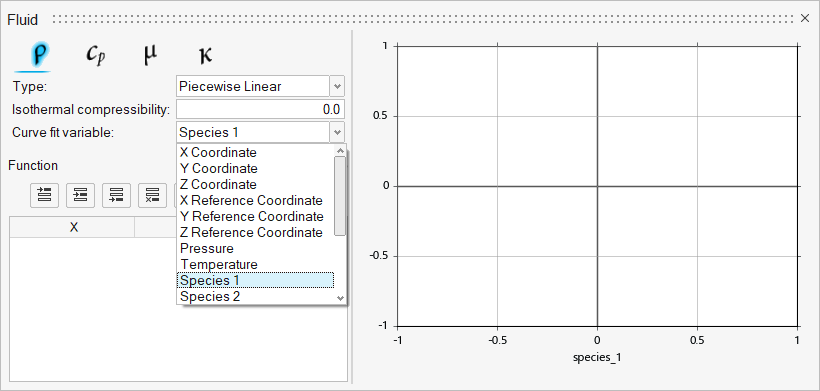Open the specific heat (cp) tab
820x391 pixels.
coord(96,54)
